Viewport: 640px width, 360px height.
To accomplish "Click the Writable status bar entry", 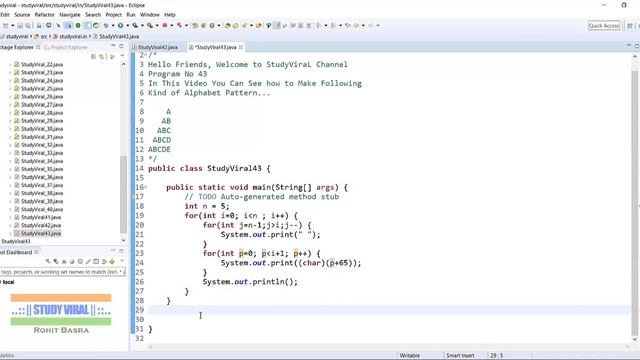I will pyautogui.click(x=409, y=356).
